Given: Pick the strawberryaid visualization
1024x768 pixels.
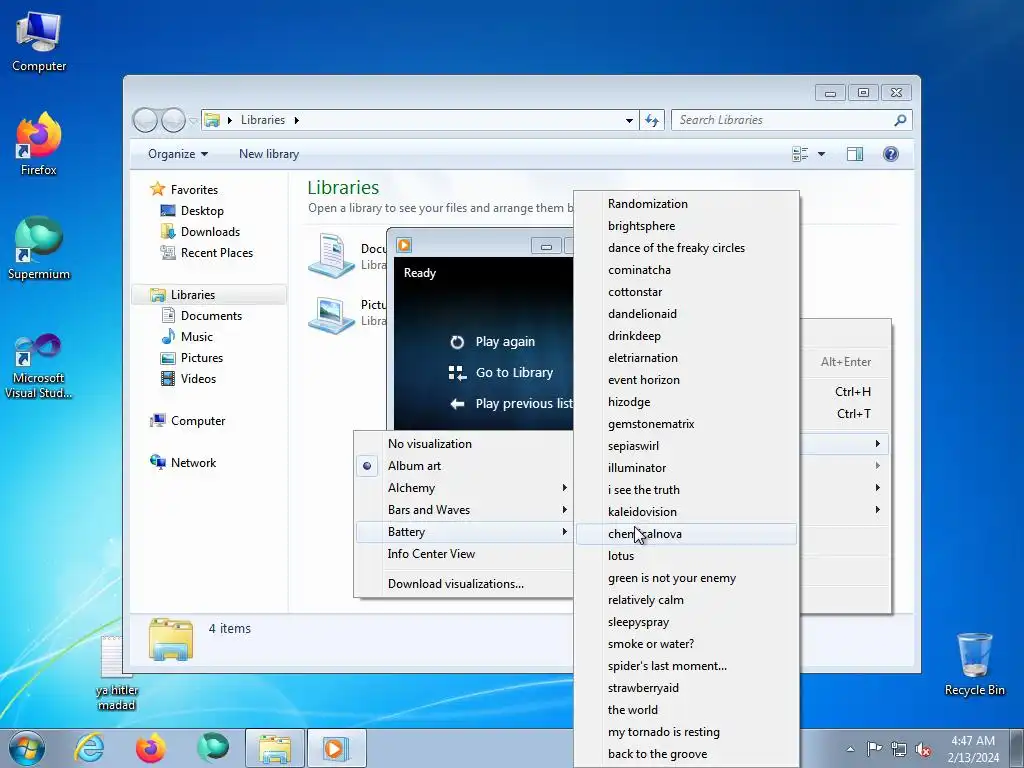Looking at the screenshot, I should (x=686, y=688).
